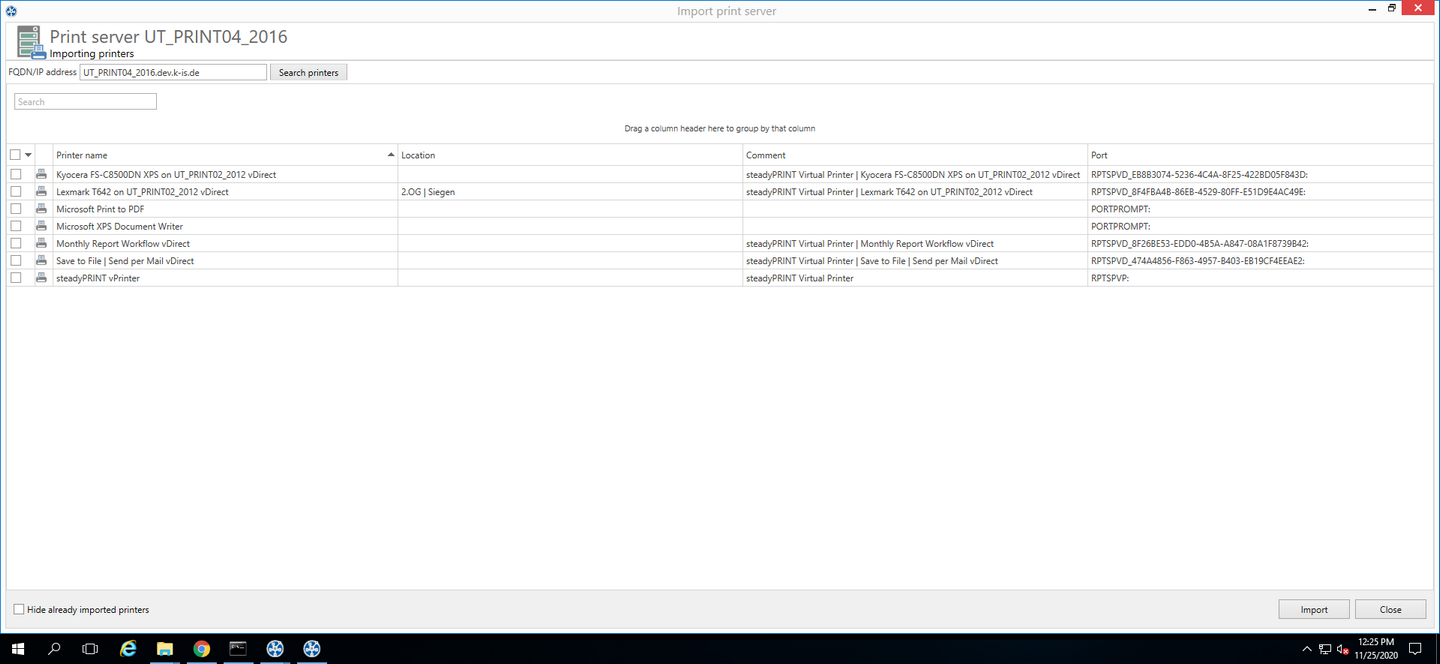Check the Kyocera FS-C8500DN XPS printer row
The height and width of the screenshot is (664, 1440).
(16, 174)
